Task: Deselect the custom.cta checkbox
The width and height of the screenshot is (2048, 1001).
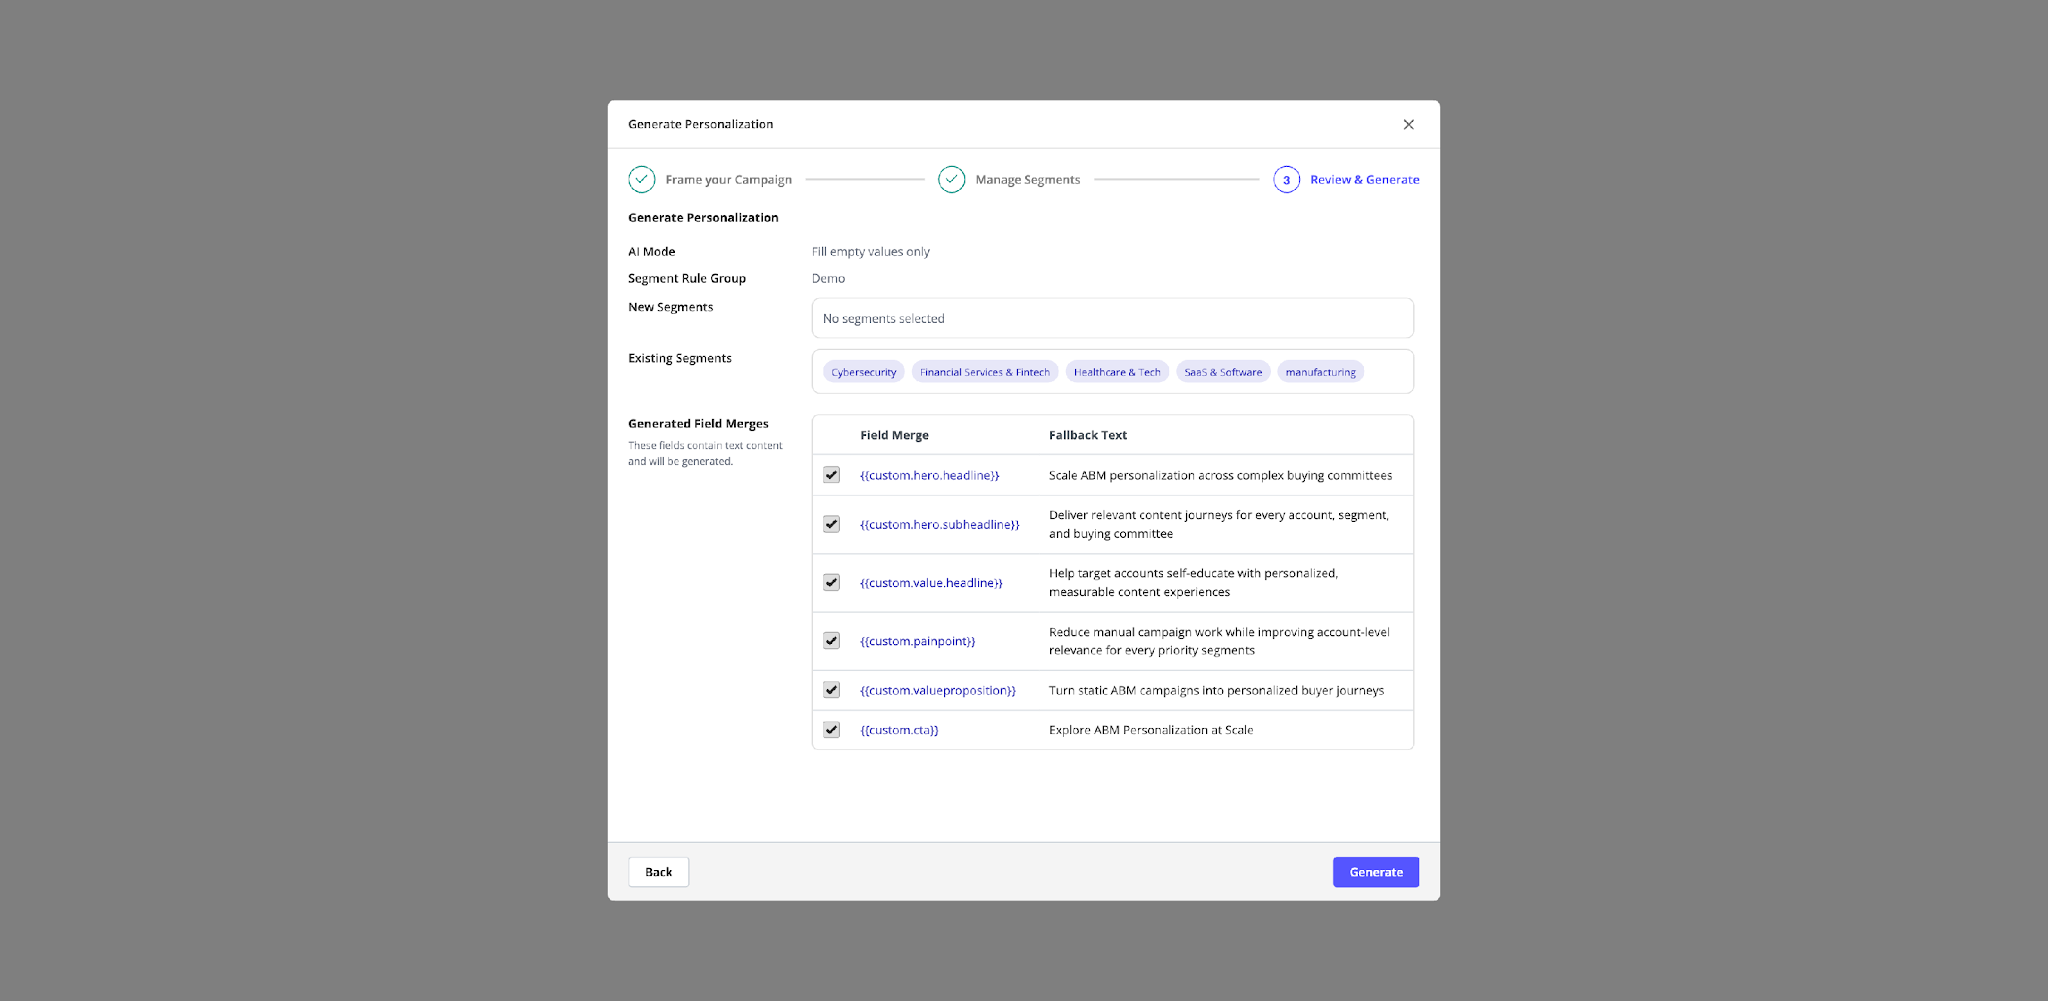Action: [x=831, y=730]
